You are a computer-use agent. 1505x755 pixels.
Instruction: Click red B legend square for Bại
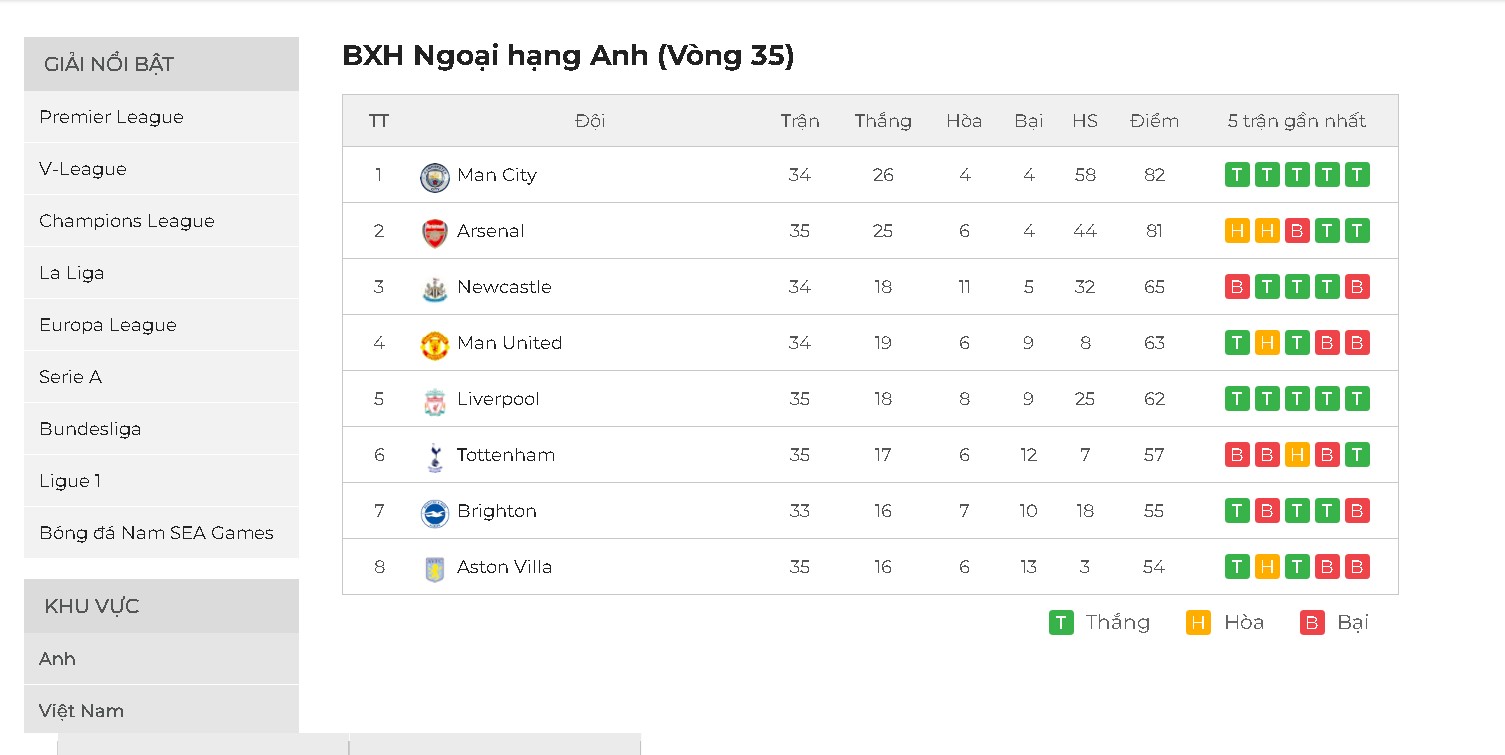(1312, 623)
